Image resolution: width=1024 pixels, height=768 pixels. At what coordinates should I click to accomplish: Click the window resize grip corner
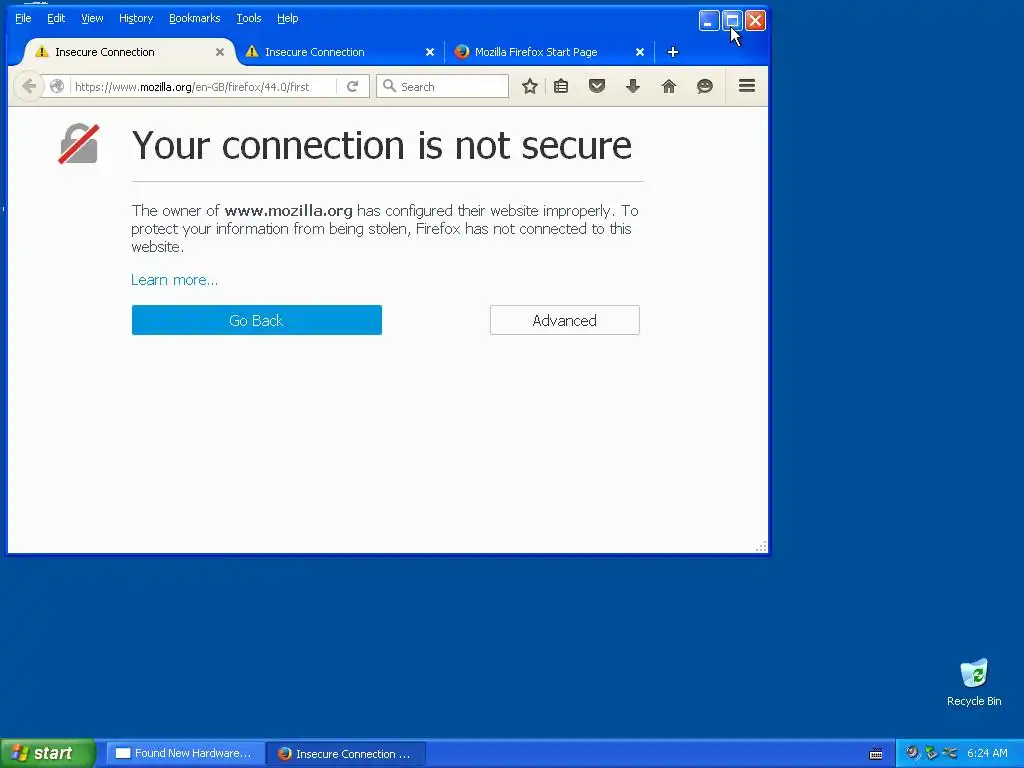pos(761,547)
